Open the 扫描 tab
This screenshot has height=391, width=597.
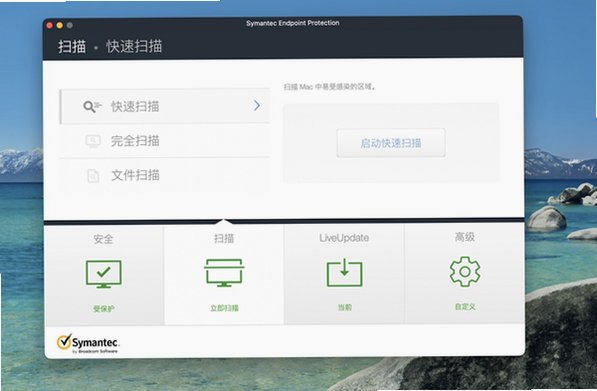coord(224,274)
